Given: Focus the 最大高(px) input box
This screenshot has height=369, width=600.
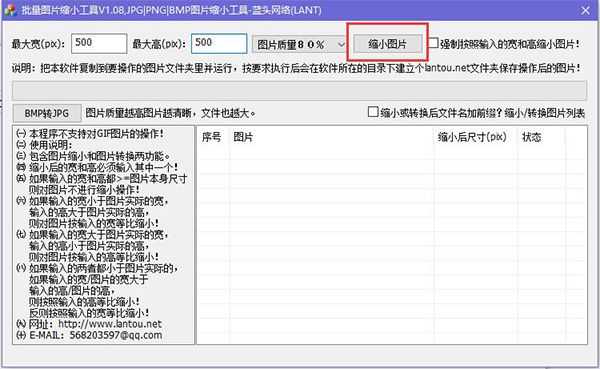Looking at the screenshot, I should point(219,43).
